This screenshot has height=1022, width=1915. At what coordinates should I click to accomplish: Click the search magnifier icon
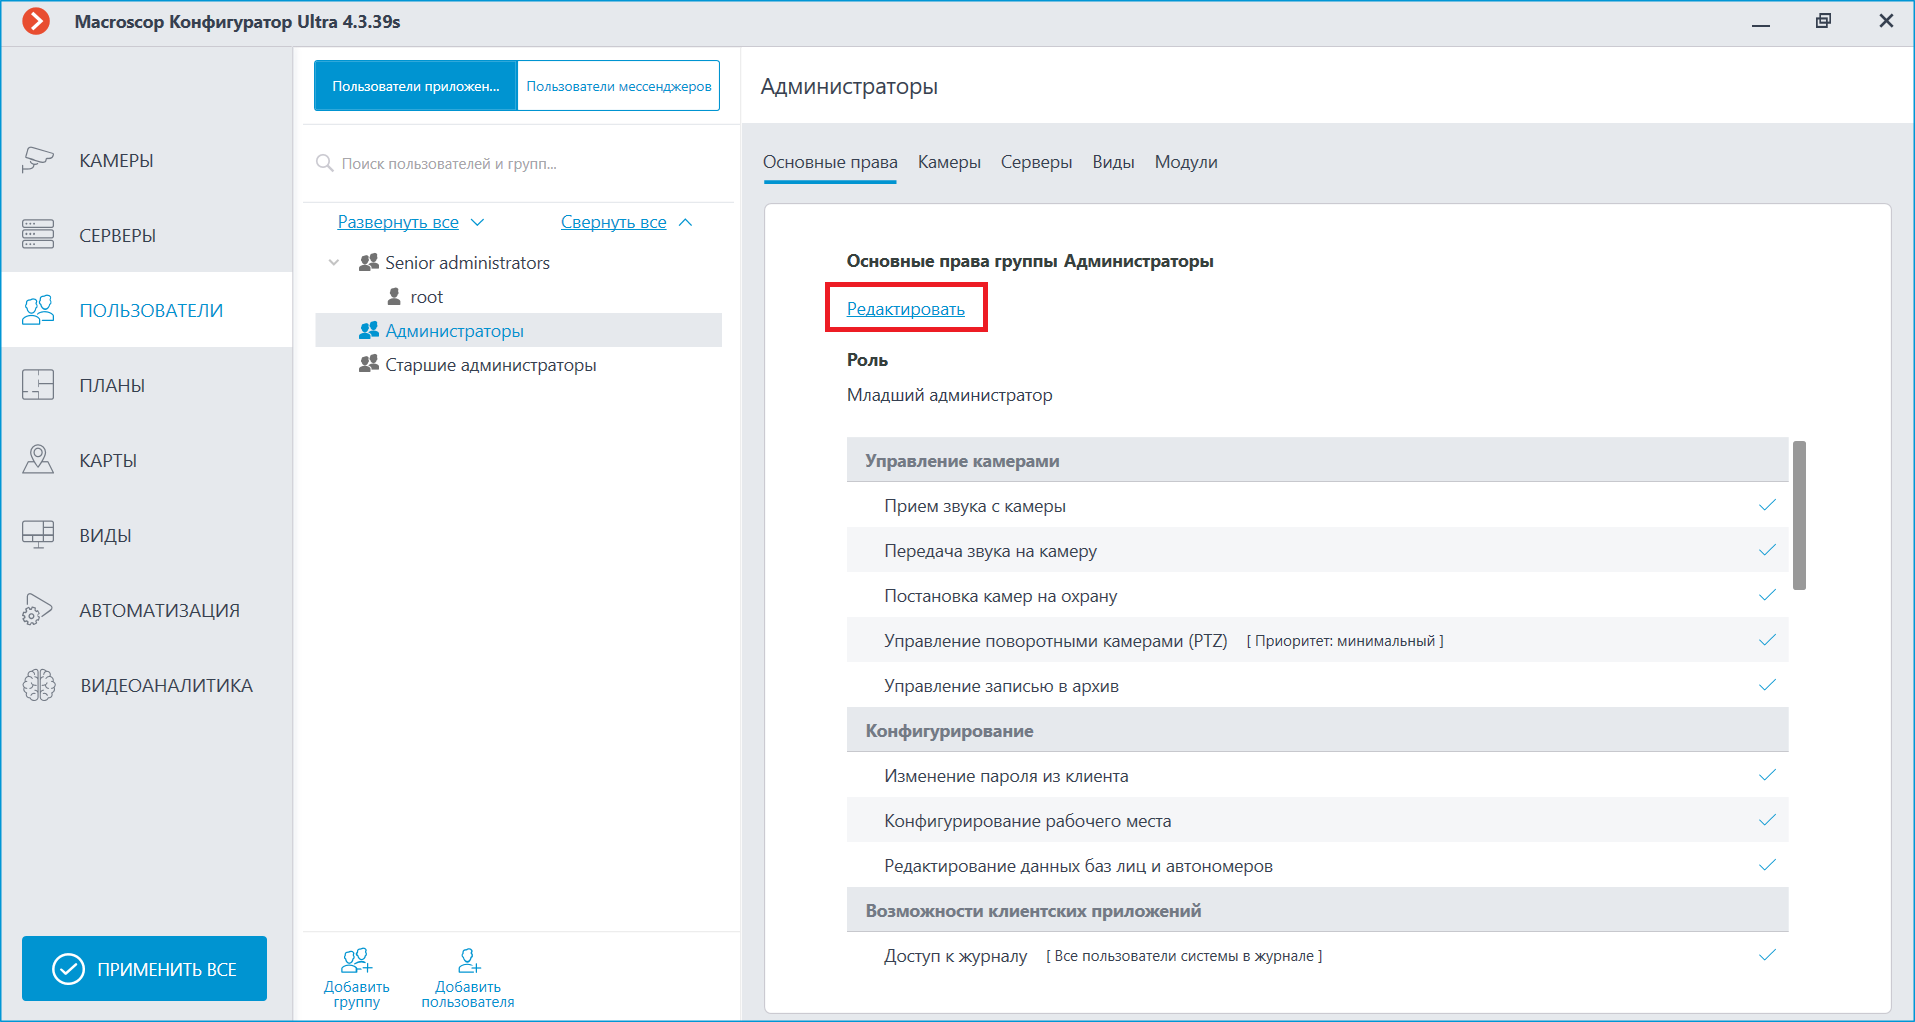pyautogui.click(x=324, y=163)
